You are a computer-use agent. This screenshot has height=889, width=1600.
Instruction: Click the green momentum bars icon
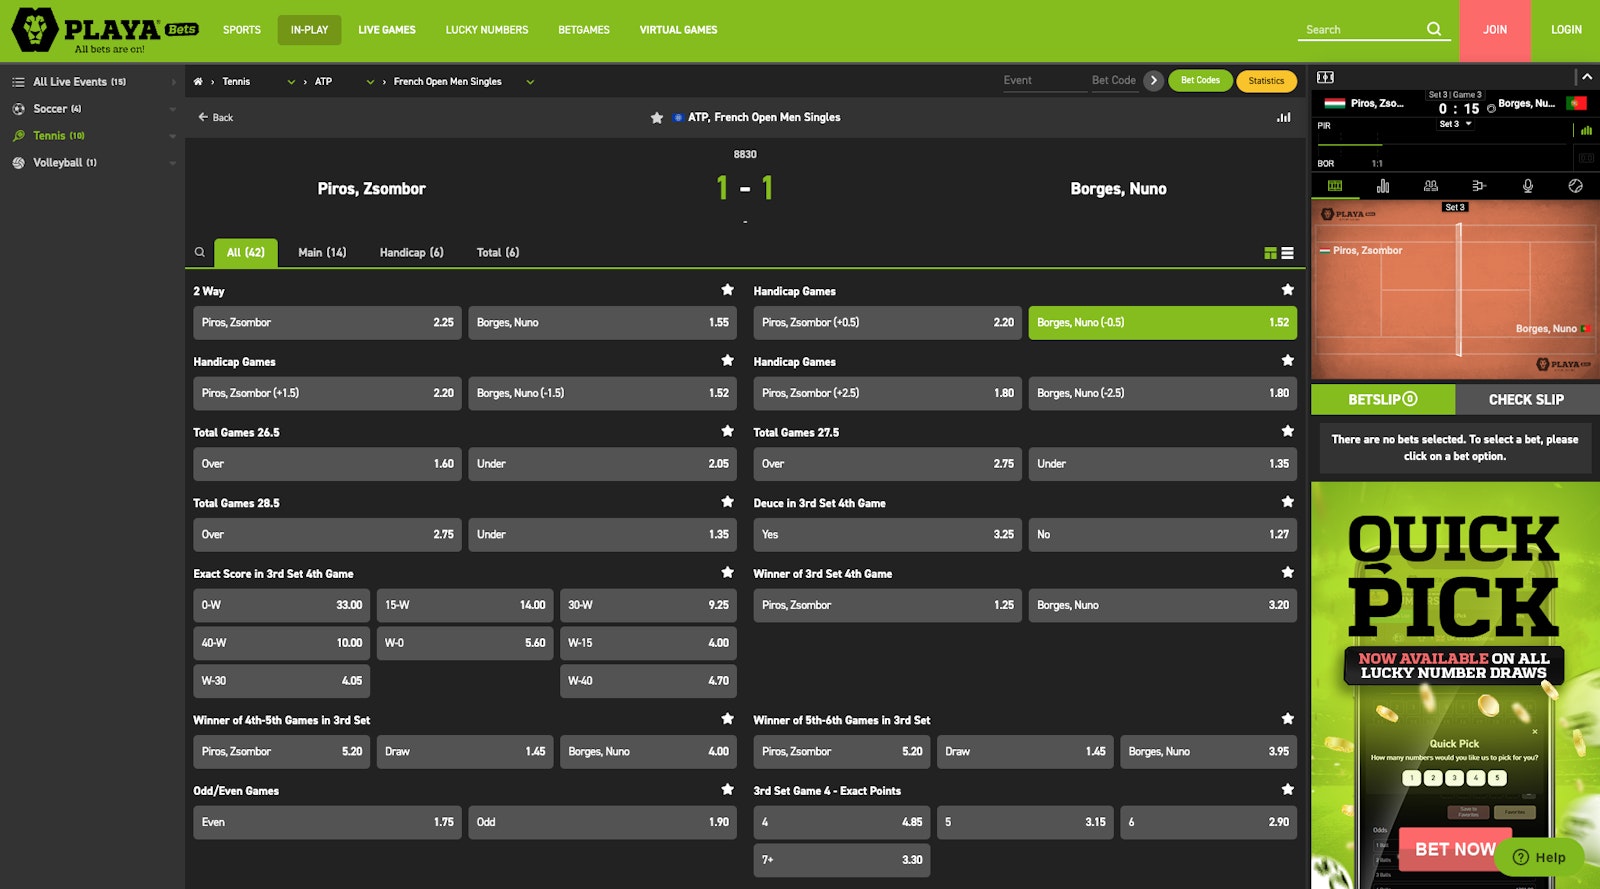[x=1587, y=130]
